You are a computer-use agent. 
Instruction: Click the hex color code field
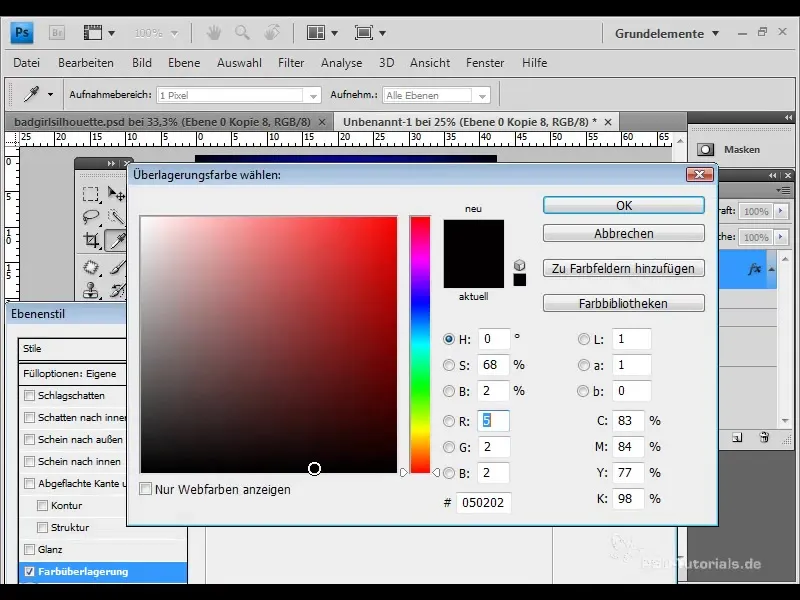(484, 502)
